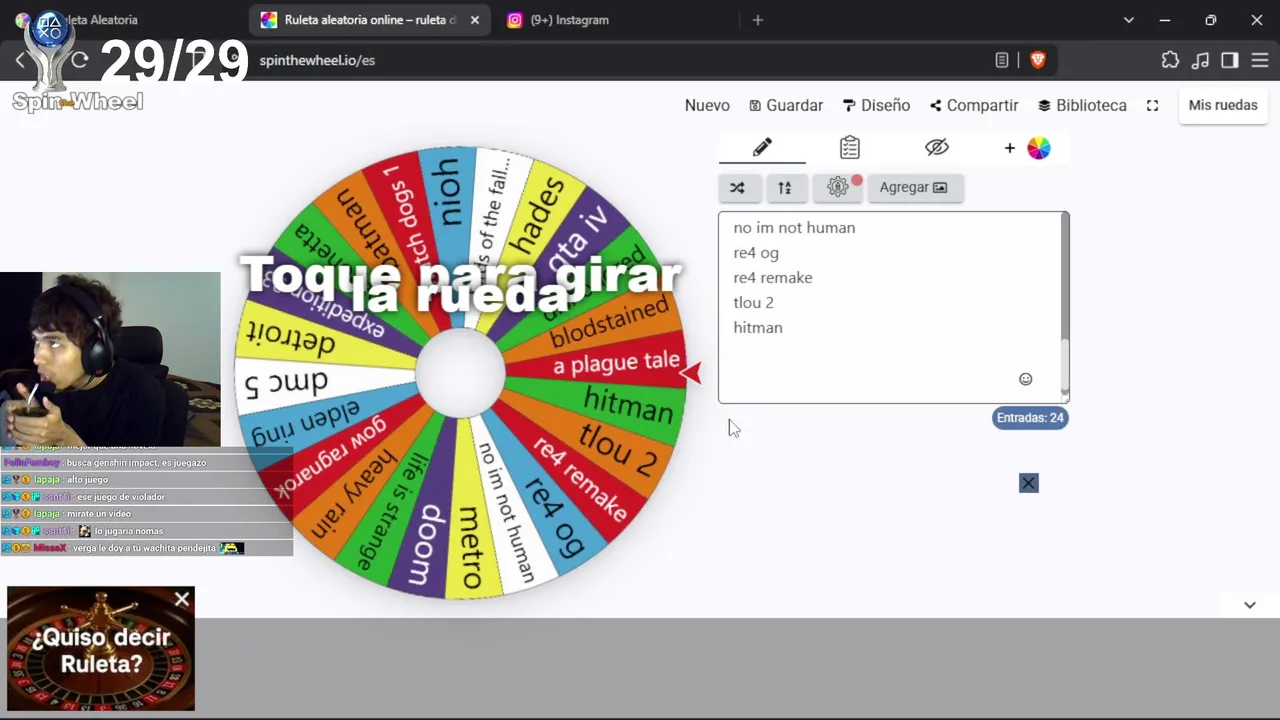This screenshot has width=1280, height=720.
Task: Click the red 'a plague tale' wheel slice
Action: 614,363
